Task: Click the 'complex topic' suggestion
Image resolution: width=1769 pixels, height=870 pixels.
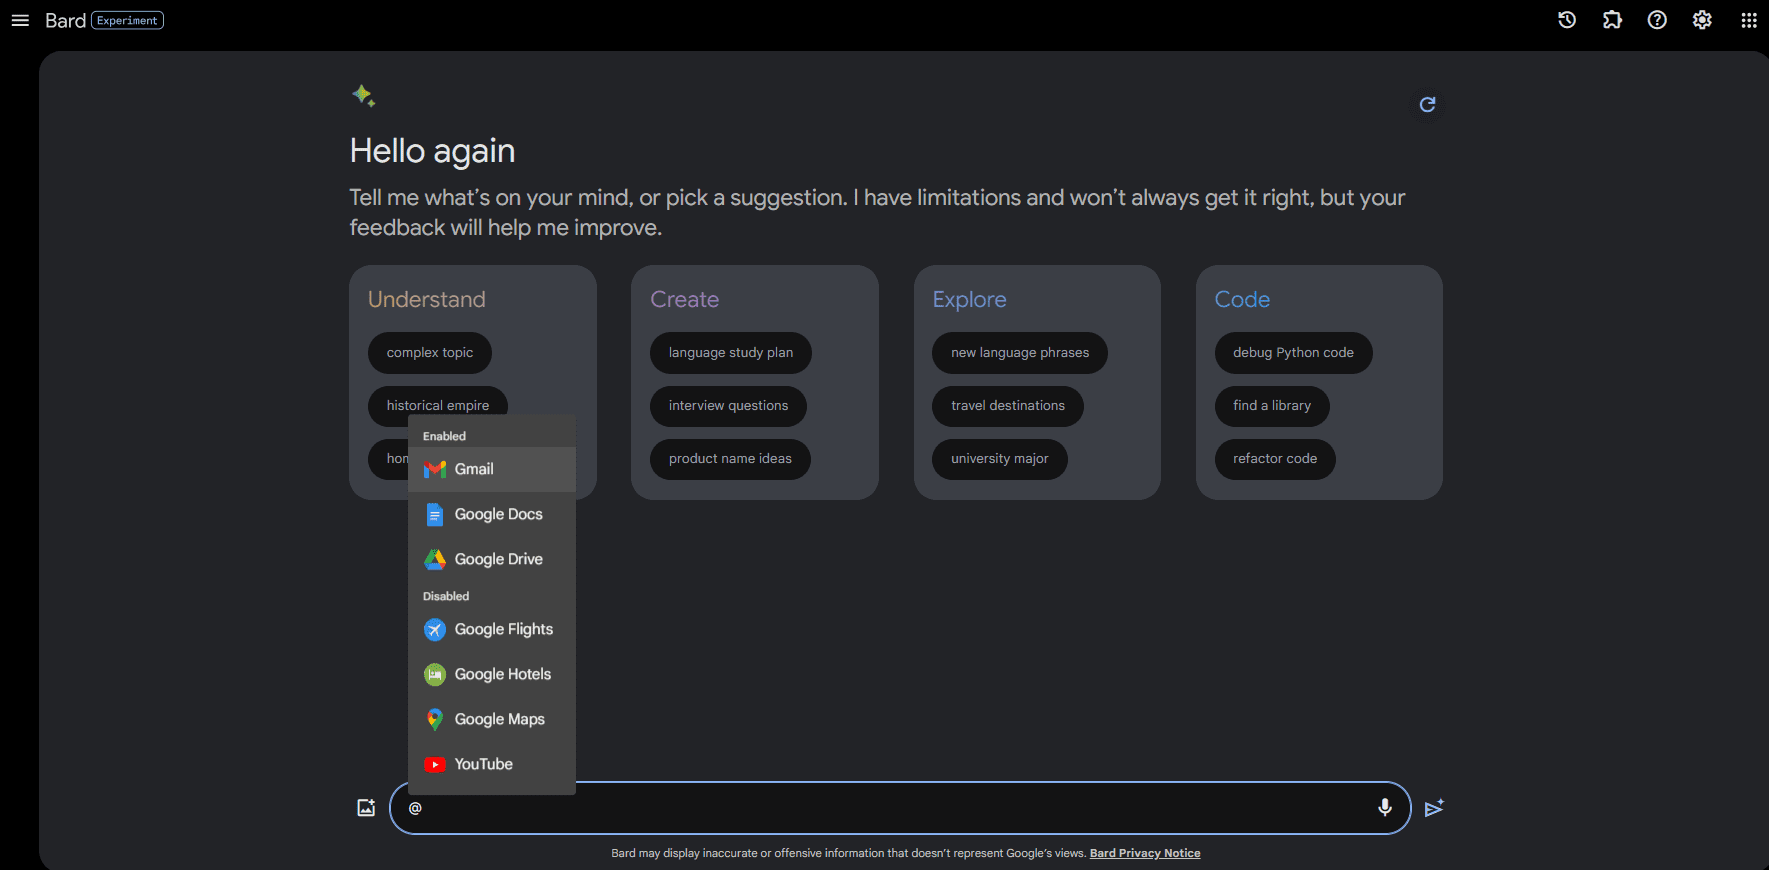Action: click(x=430, y=353)
